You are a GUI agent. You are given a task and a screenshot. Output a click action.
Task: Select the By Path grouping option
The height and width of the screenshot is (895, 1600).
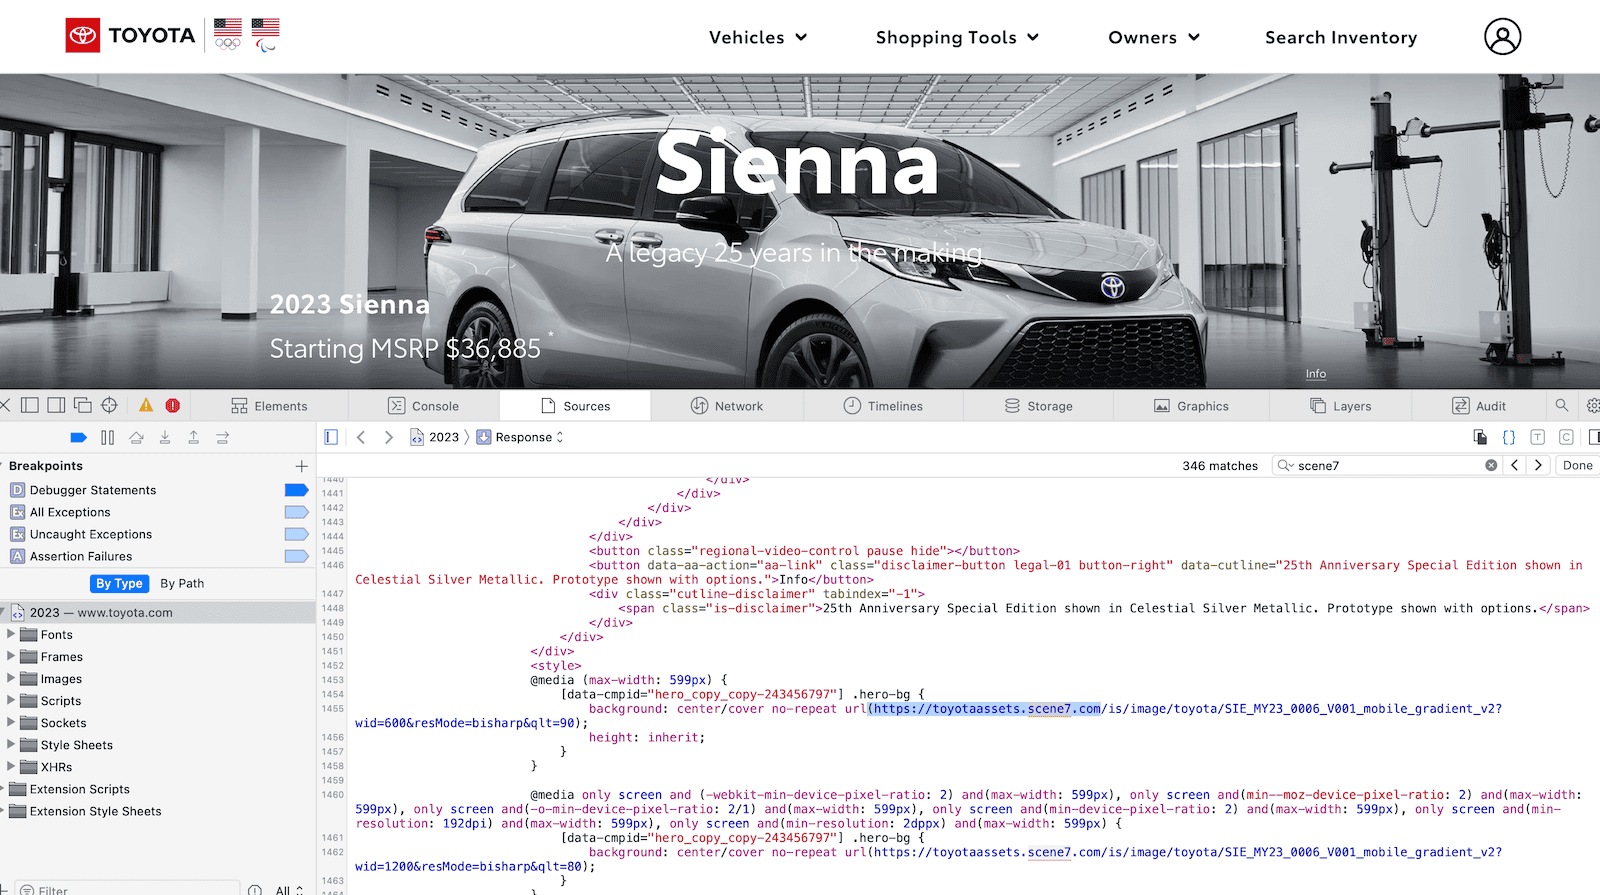(182, 583)
